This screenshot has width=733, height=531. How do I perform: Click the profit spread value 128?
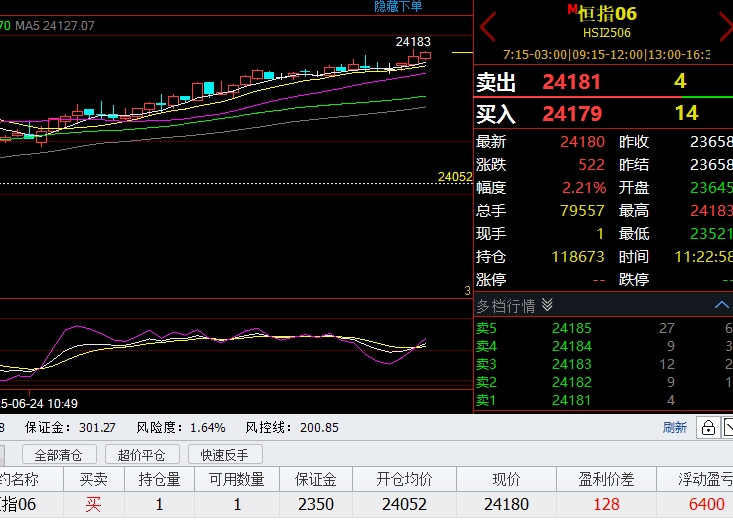click(606, 504)
